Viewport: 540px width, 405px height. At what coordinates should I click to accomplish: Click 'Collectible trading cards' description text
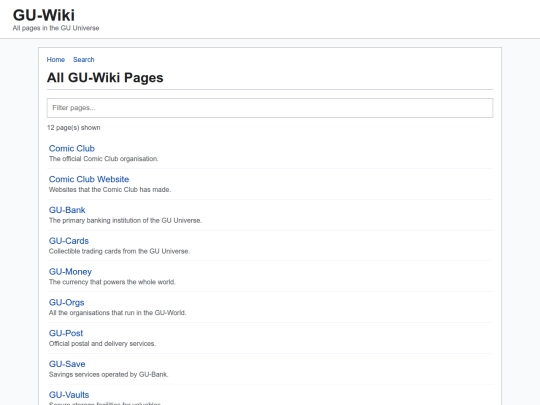coord(119,251)
